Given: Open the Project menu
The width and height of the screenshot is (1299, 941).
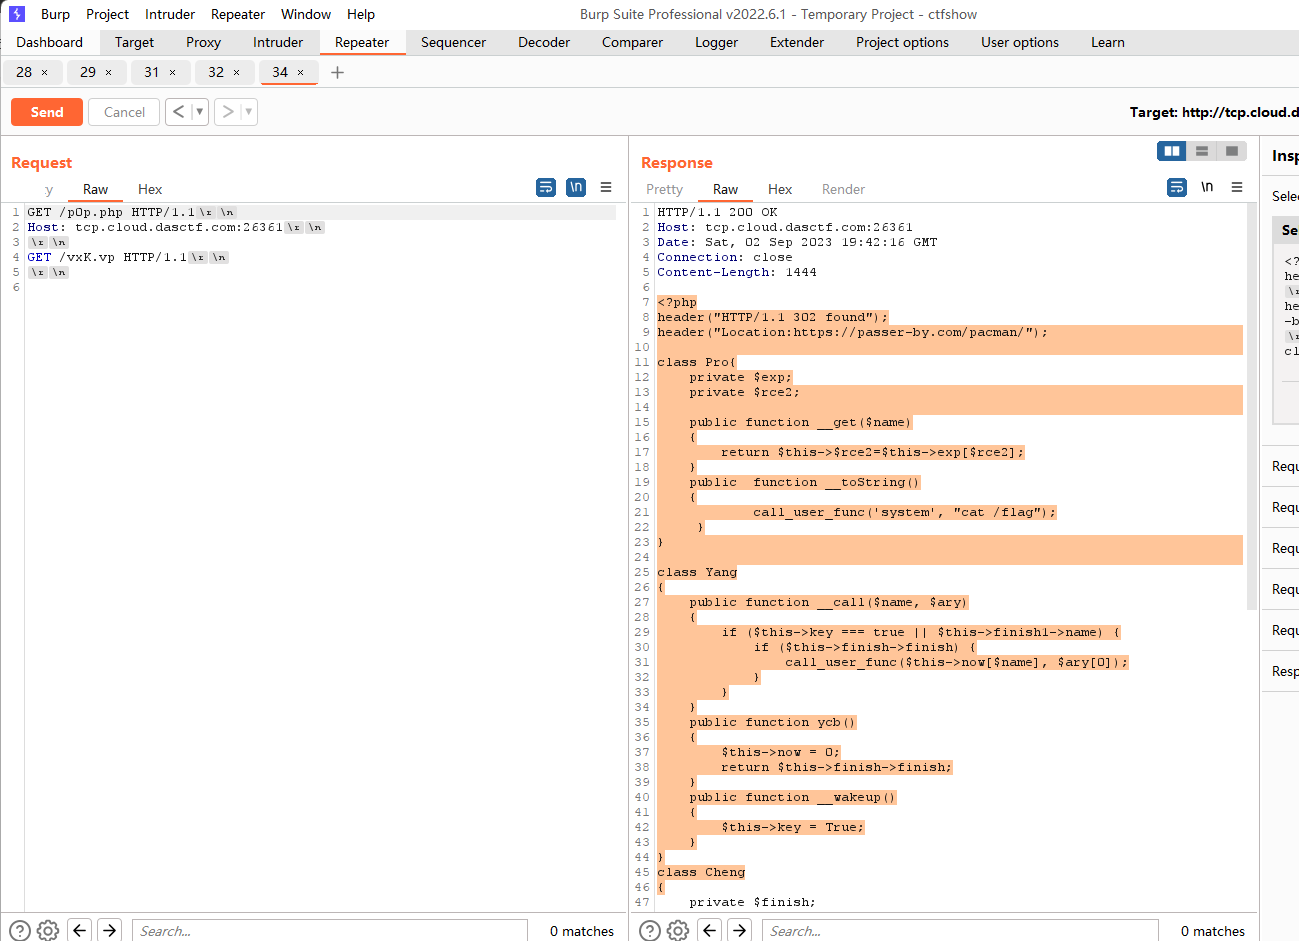Looking at the screenshot, I should (x=107, y=14).
